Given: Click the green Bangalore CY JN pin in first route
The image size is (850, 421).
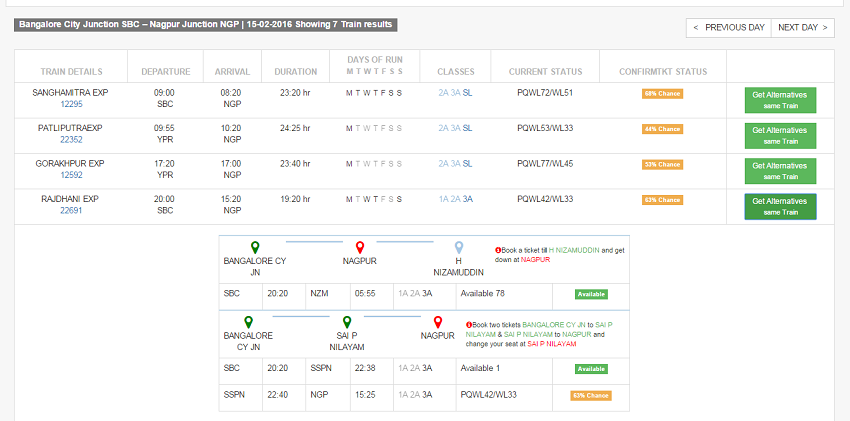Looking at the screenshot, I should (x=254, y=247).
